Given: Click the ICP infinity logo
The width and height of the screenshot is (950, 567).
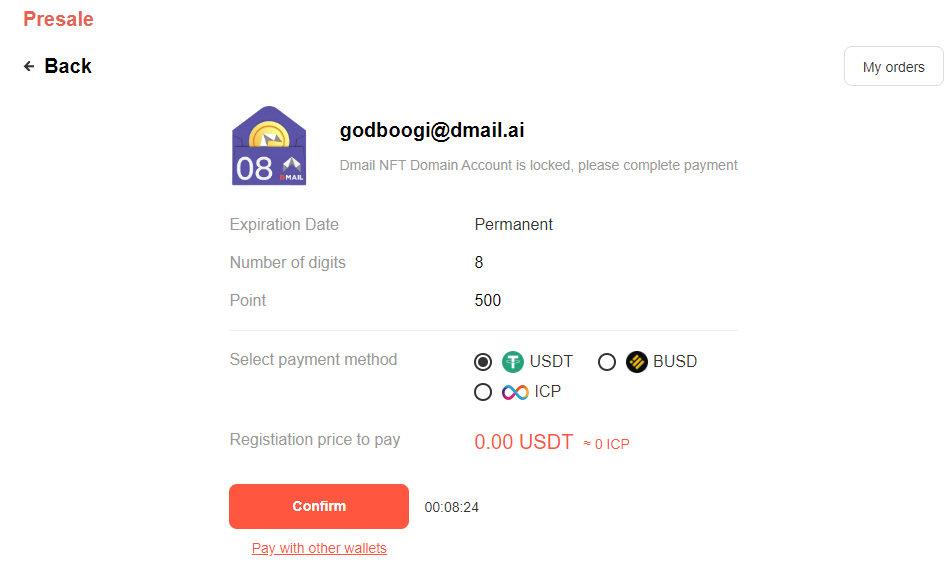Looking at the screenshot, I should pyautogui.click(x=515, y=392).
